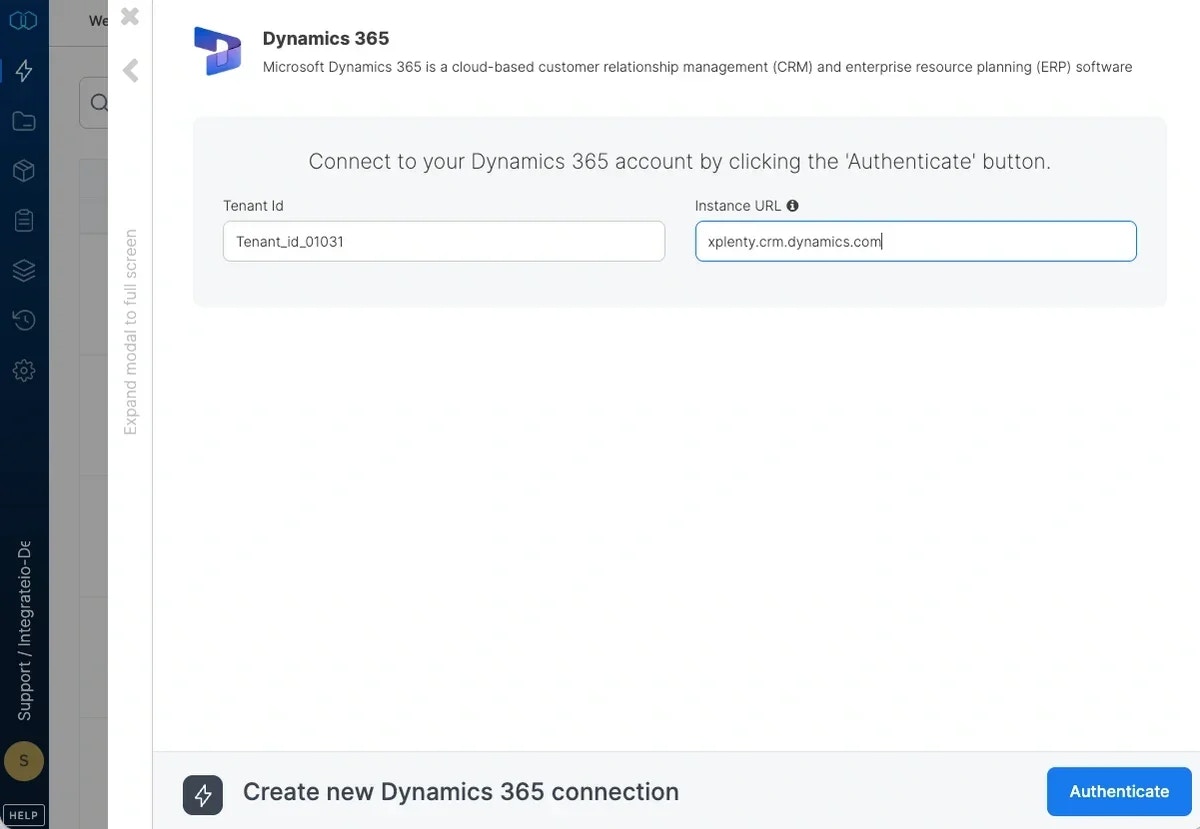Click the package box icon in sidebar
This screenshot has width=1200, height=829.
click(23, 170)
